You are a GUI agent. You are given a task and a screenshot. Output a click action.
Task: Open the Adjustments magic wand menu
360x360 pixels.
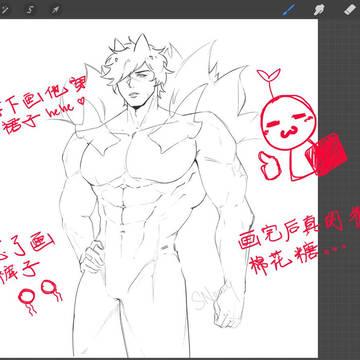click(x=5, y=10)
